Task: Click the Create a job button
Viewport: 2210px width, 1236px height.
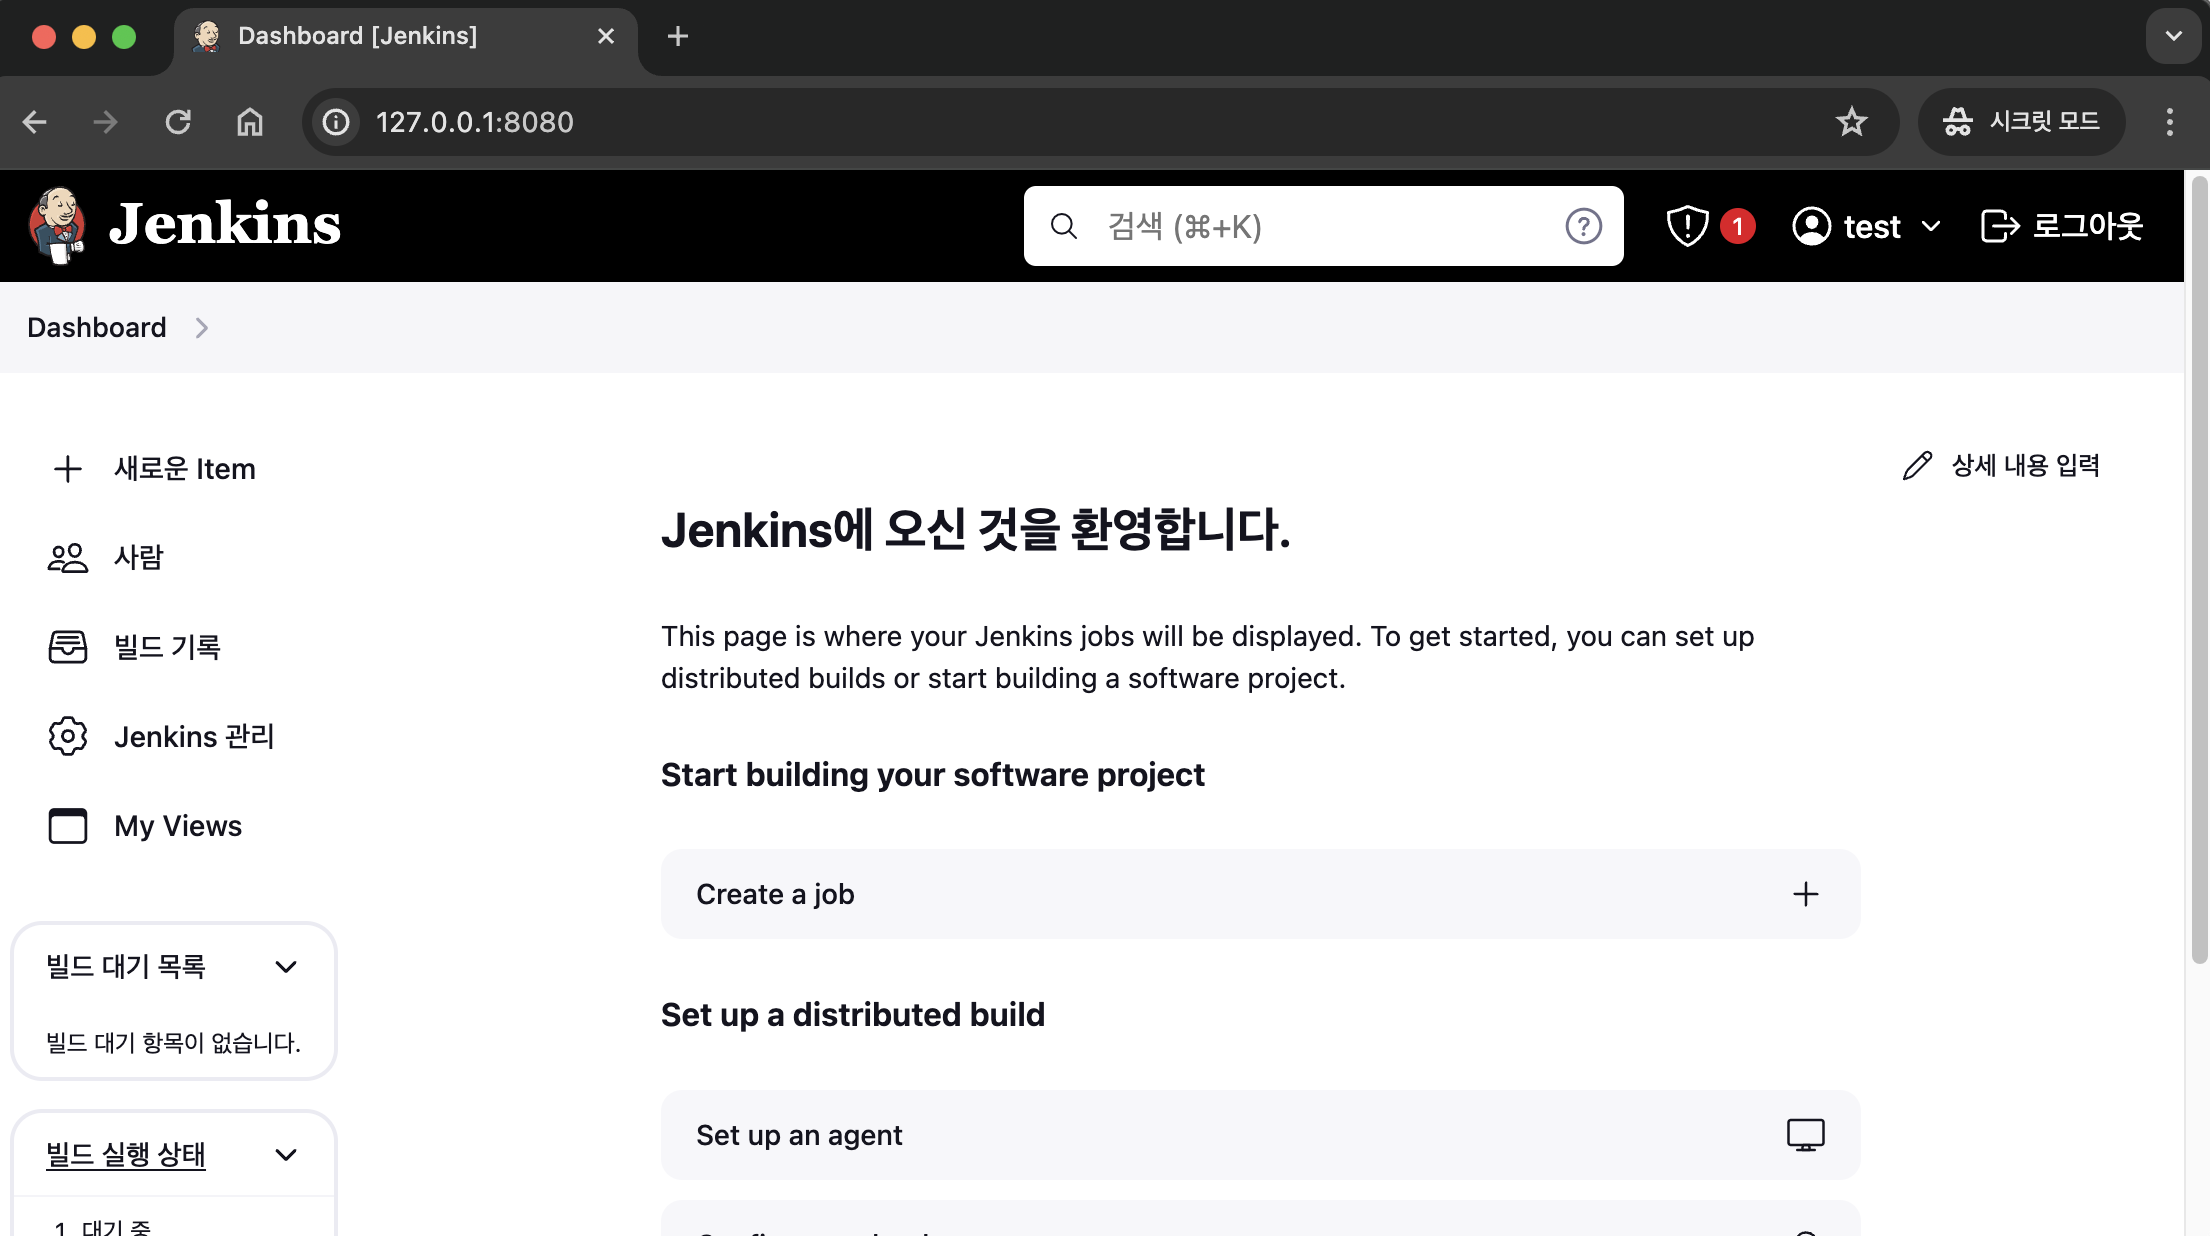Action: pos(1260,894)
